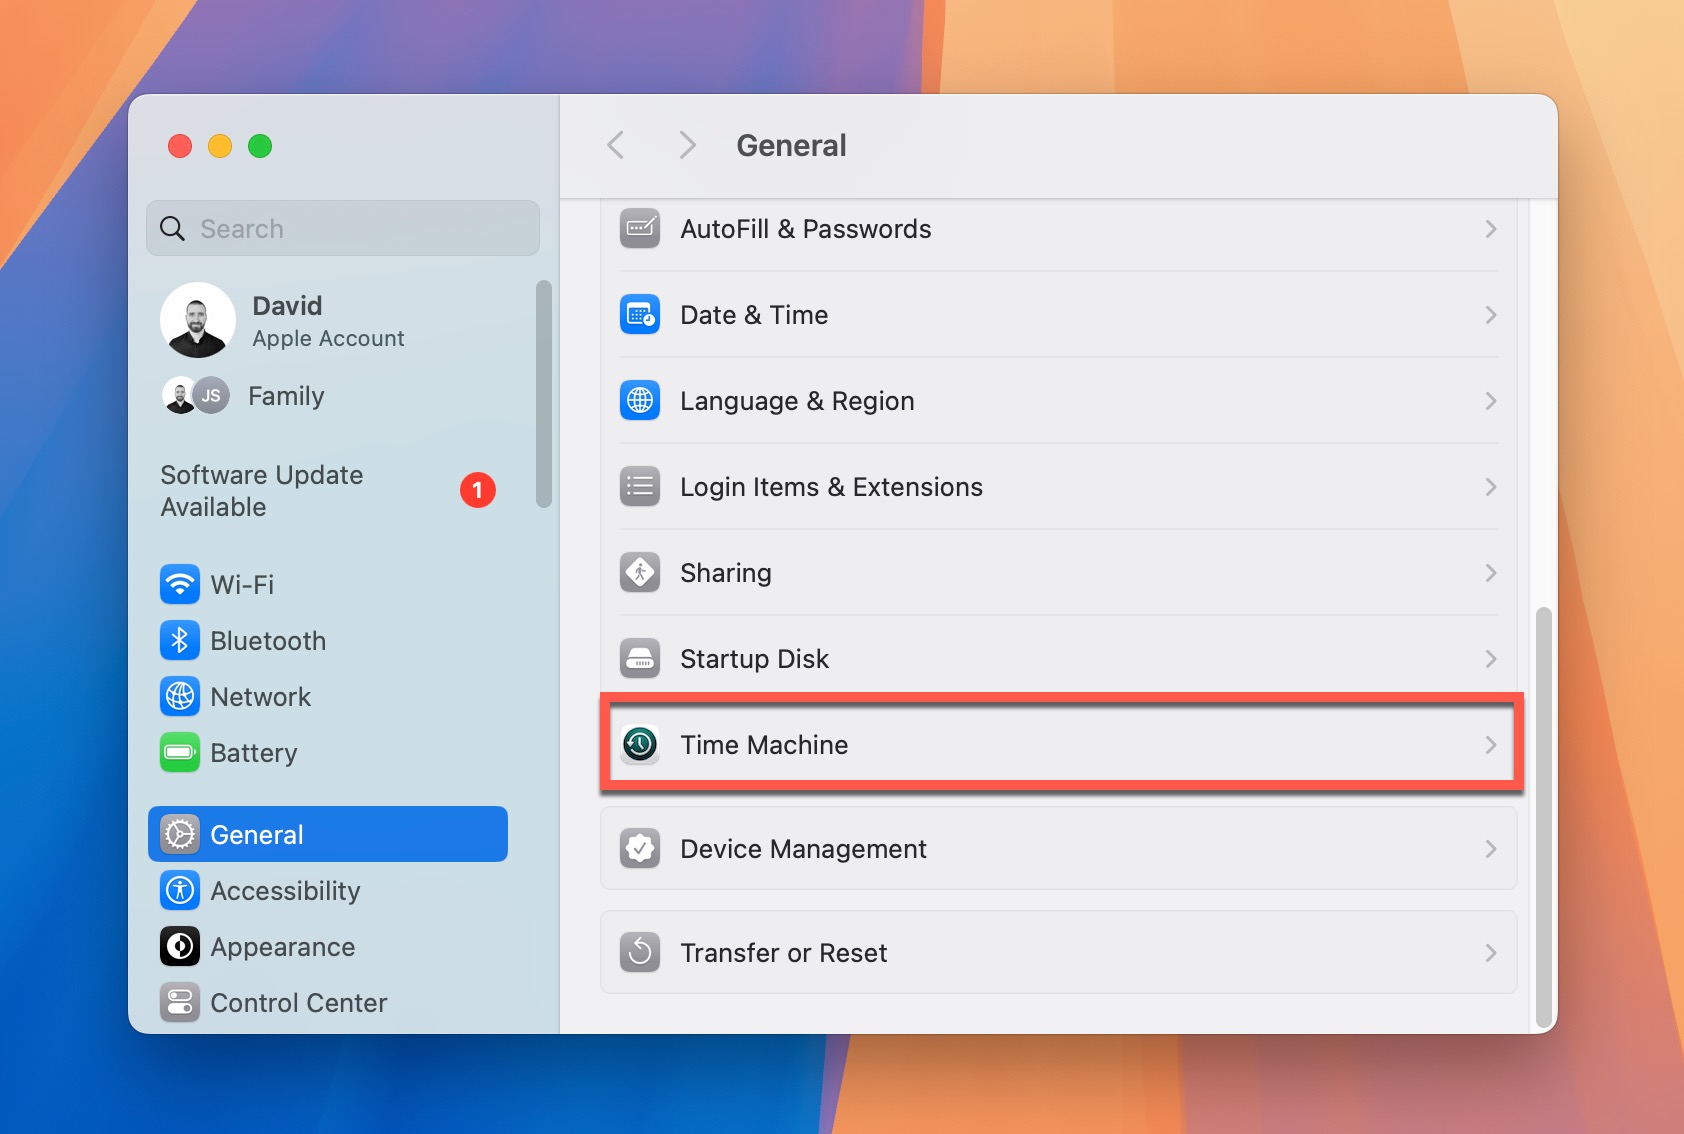Click the Wi-Fi icon in sidebar
Viewport: 1684px width, 1134px height.
(180, 585)
